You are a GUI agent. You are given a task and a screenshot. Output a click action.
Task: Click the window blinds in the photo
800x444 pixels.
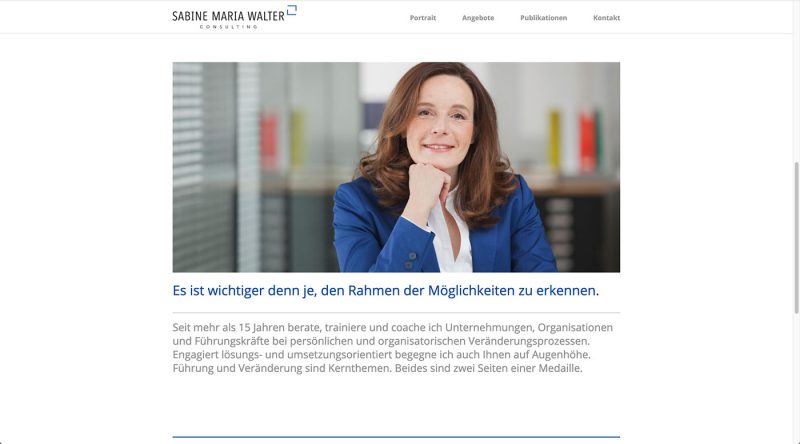click(x=203, y=167)
